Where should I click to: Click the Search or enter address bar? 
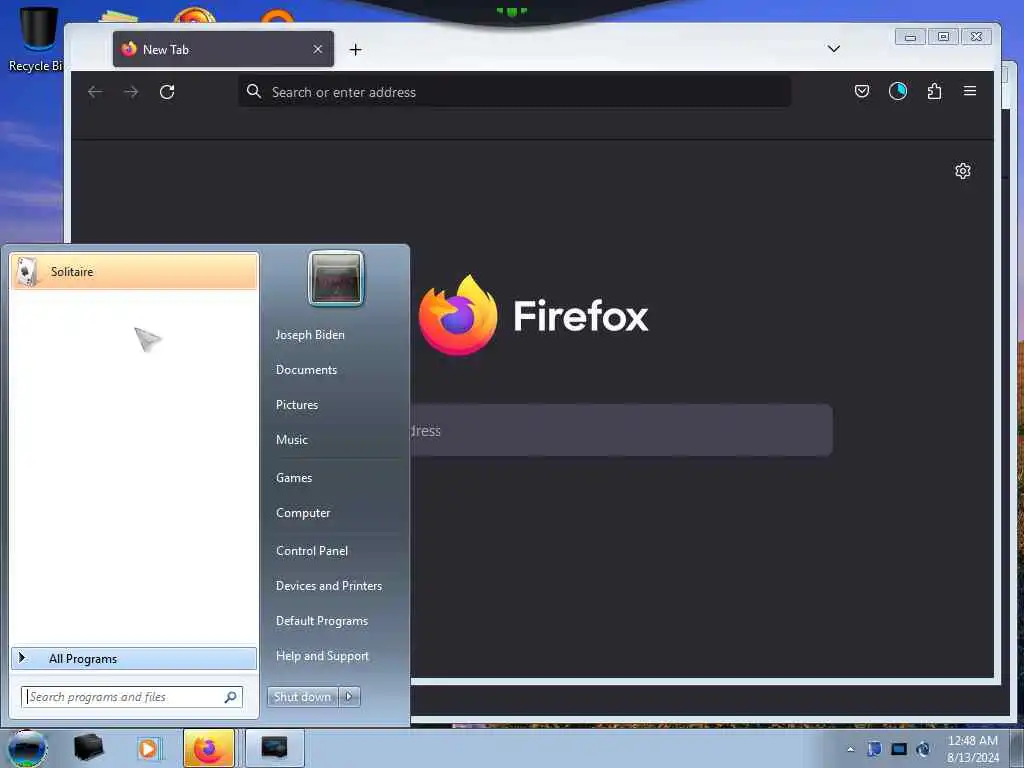515,92
